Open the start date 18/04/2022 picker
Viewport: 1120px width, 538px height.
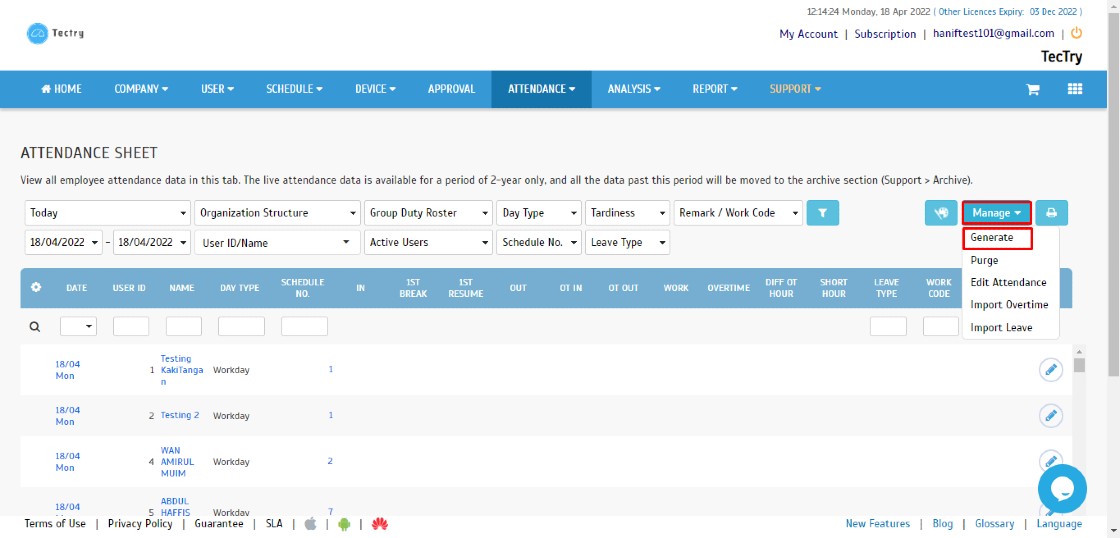(x=64, y=242)
